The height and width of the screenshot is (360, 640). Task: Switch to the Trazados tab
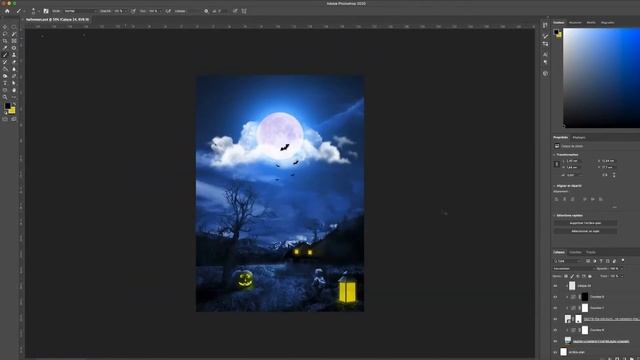coord(591,252)
